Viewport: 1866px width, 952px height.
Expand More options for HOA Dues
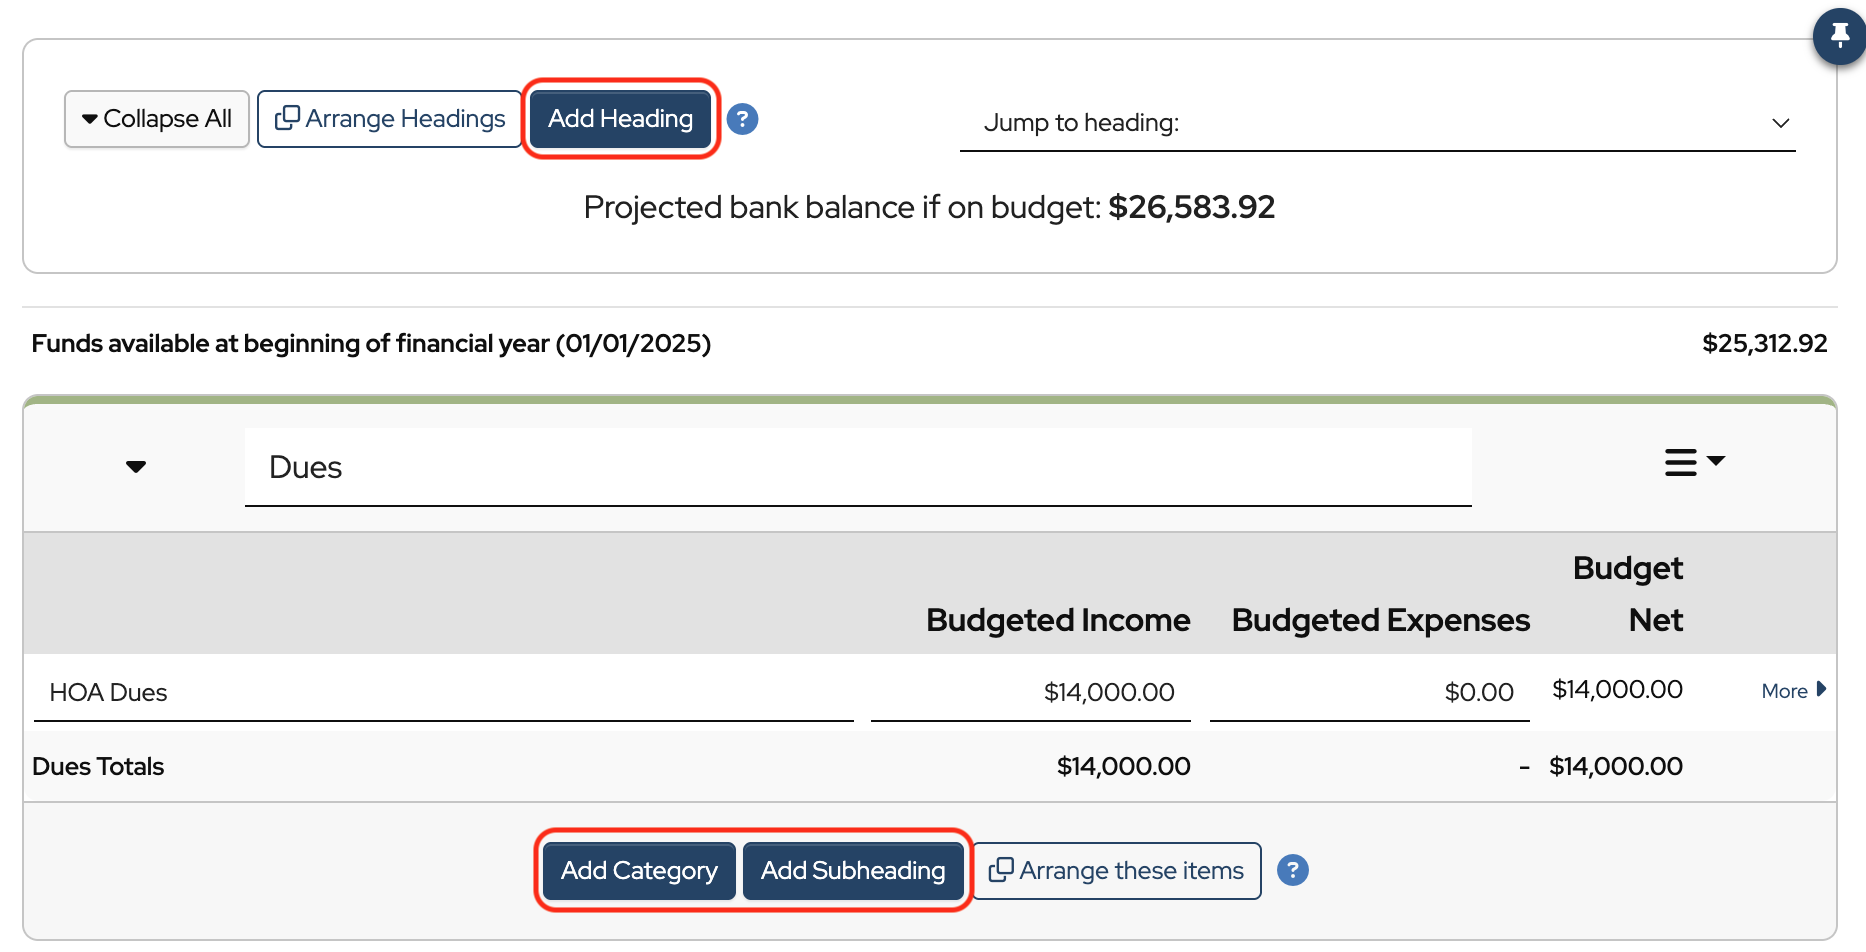click(1793, 691)
